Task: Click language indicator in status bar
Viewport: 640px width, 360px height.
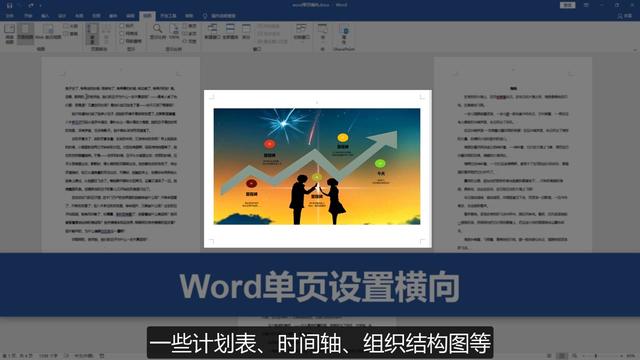Action: [83, 356]
